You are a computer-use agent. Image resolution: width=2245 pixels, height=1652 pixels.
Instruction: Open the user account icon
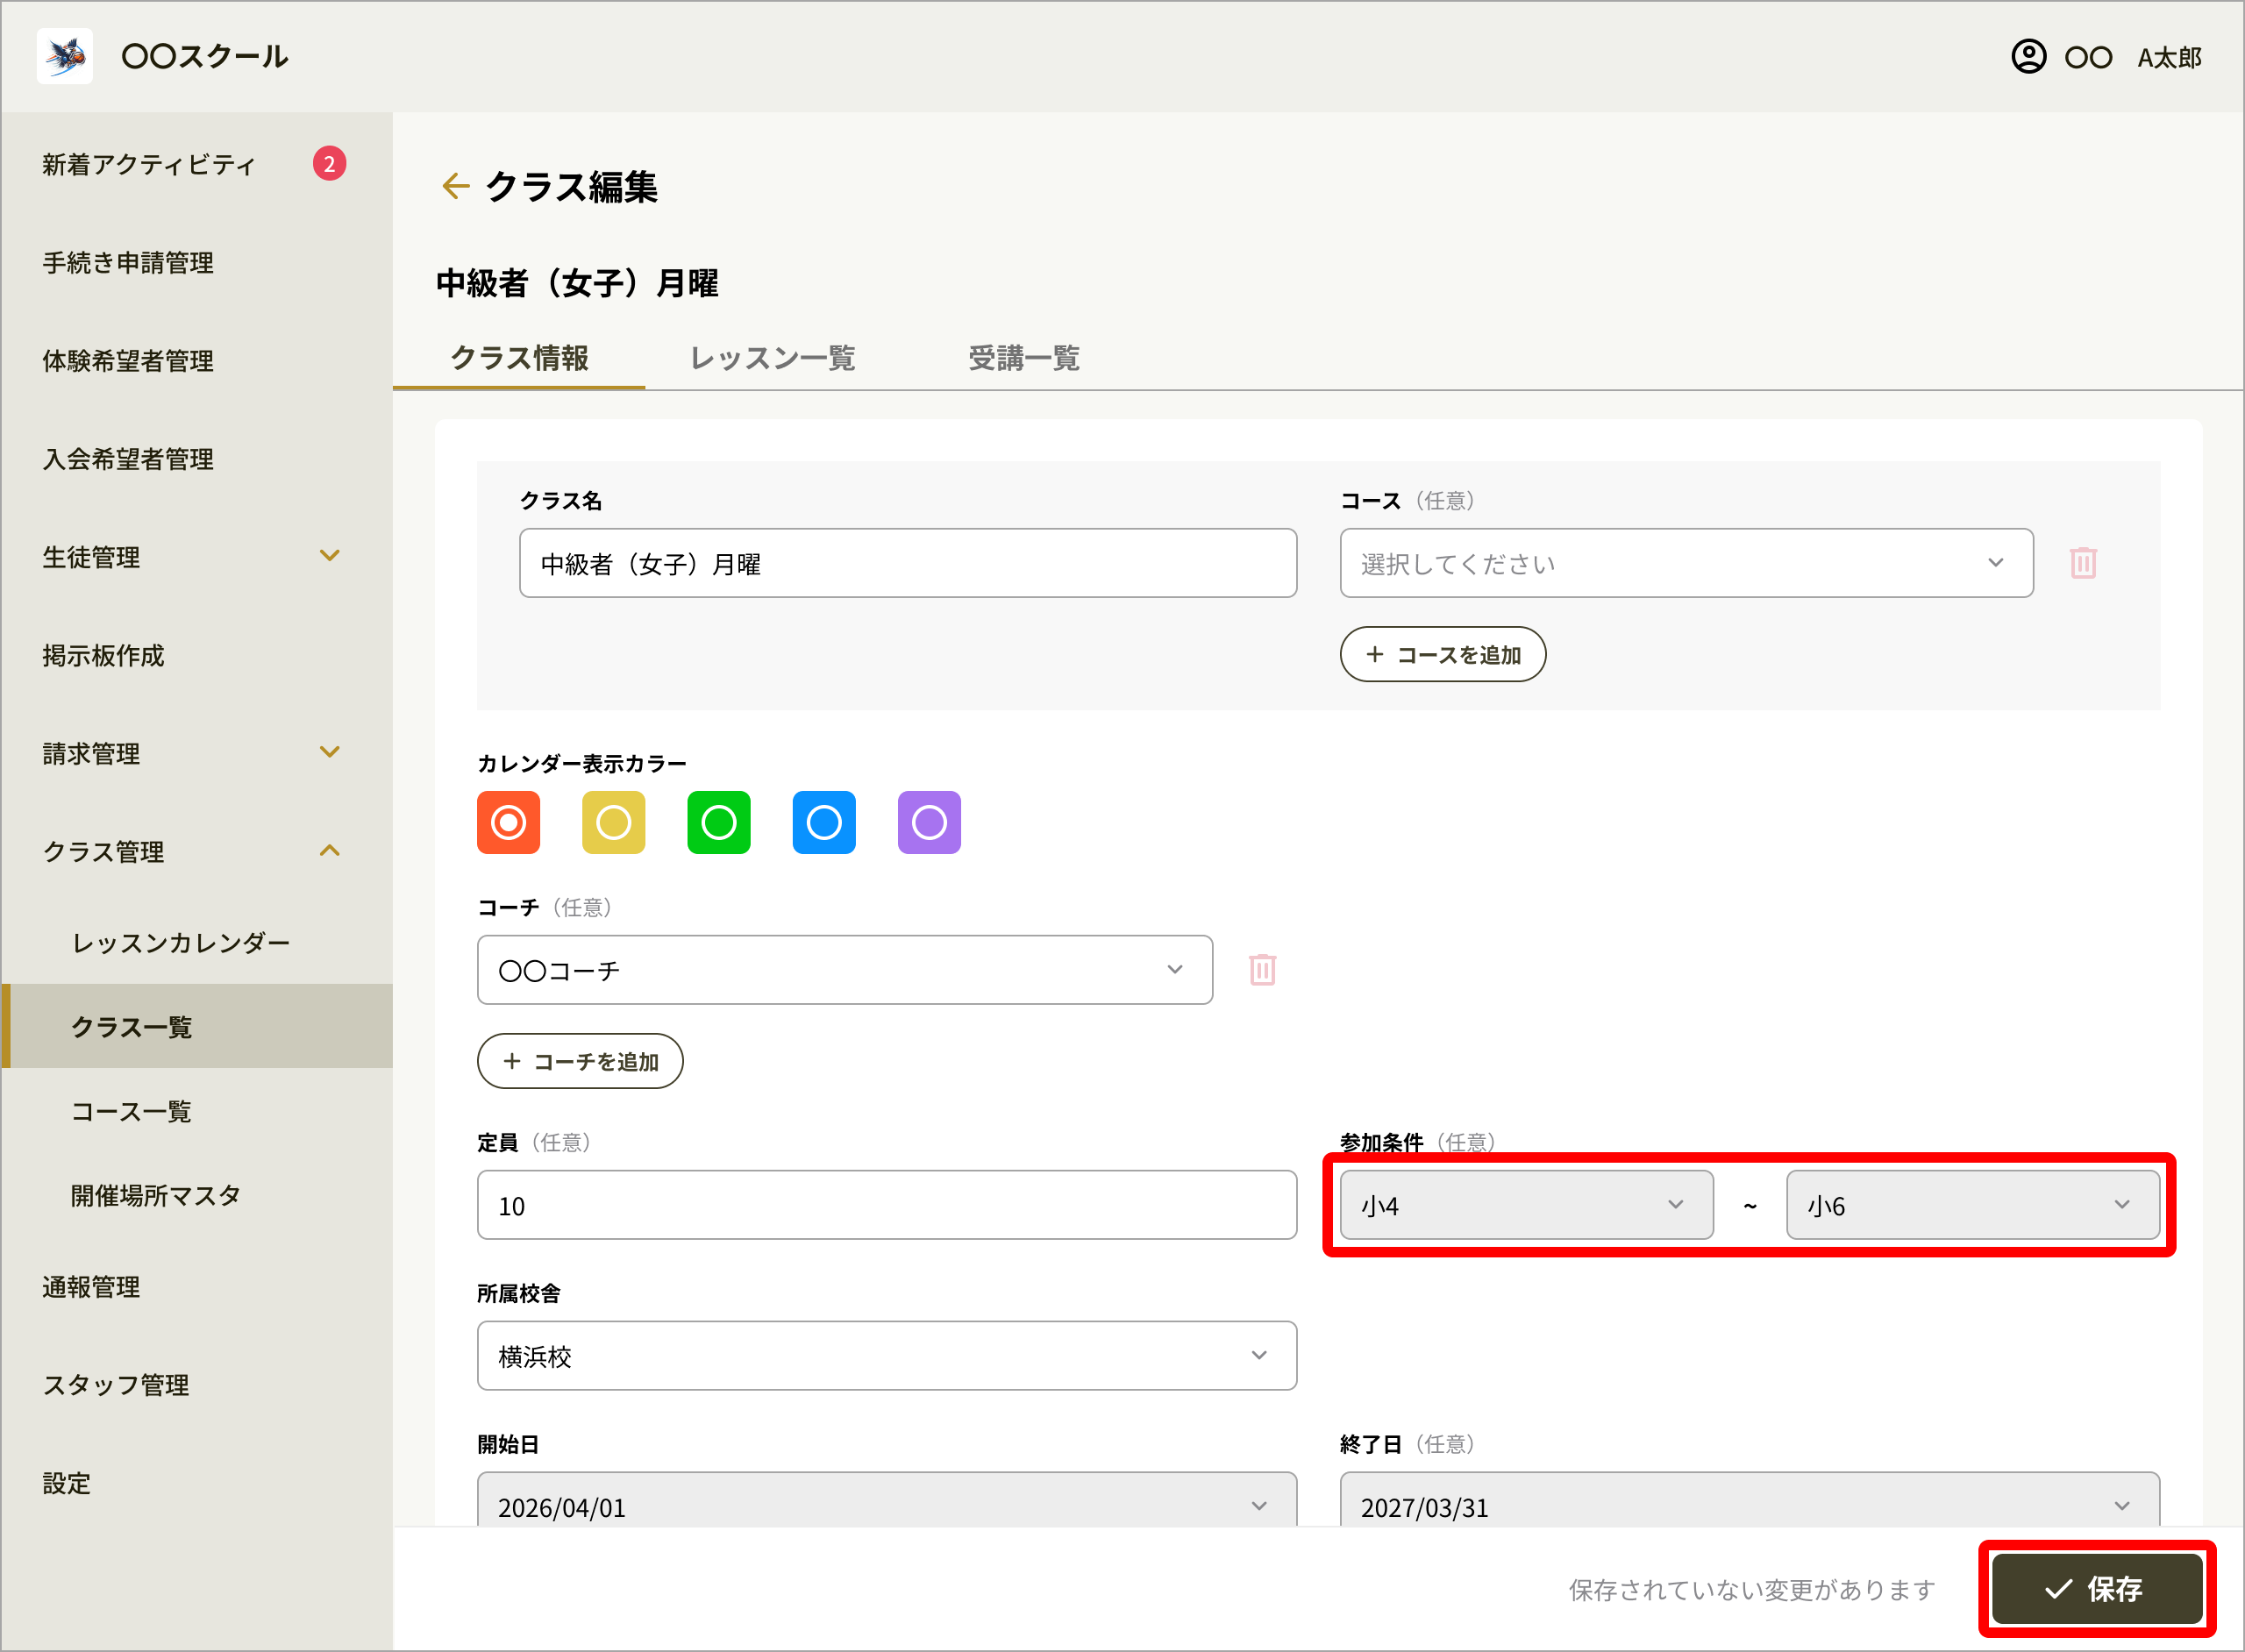point(2028,57)
